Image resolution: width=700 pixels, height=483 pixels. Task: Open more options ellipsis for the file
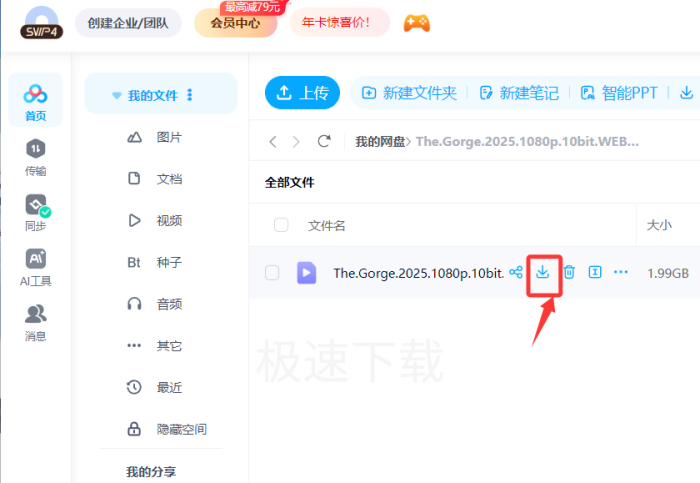click(x=621, y=272)
